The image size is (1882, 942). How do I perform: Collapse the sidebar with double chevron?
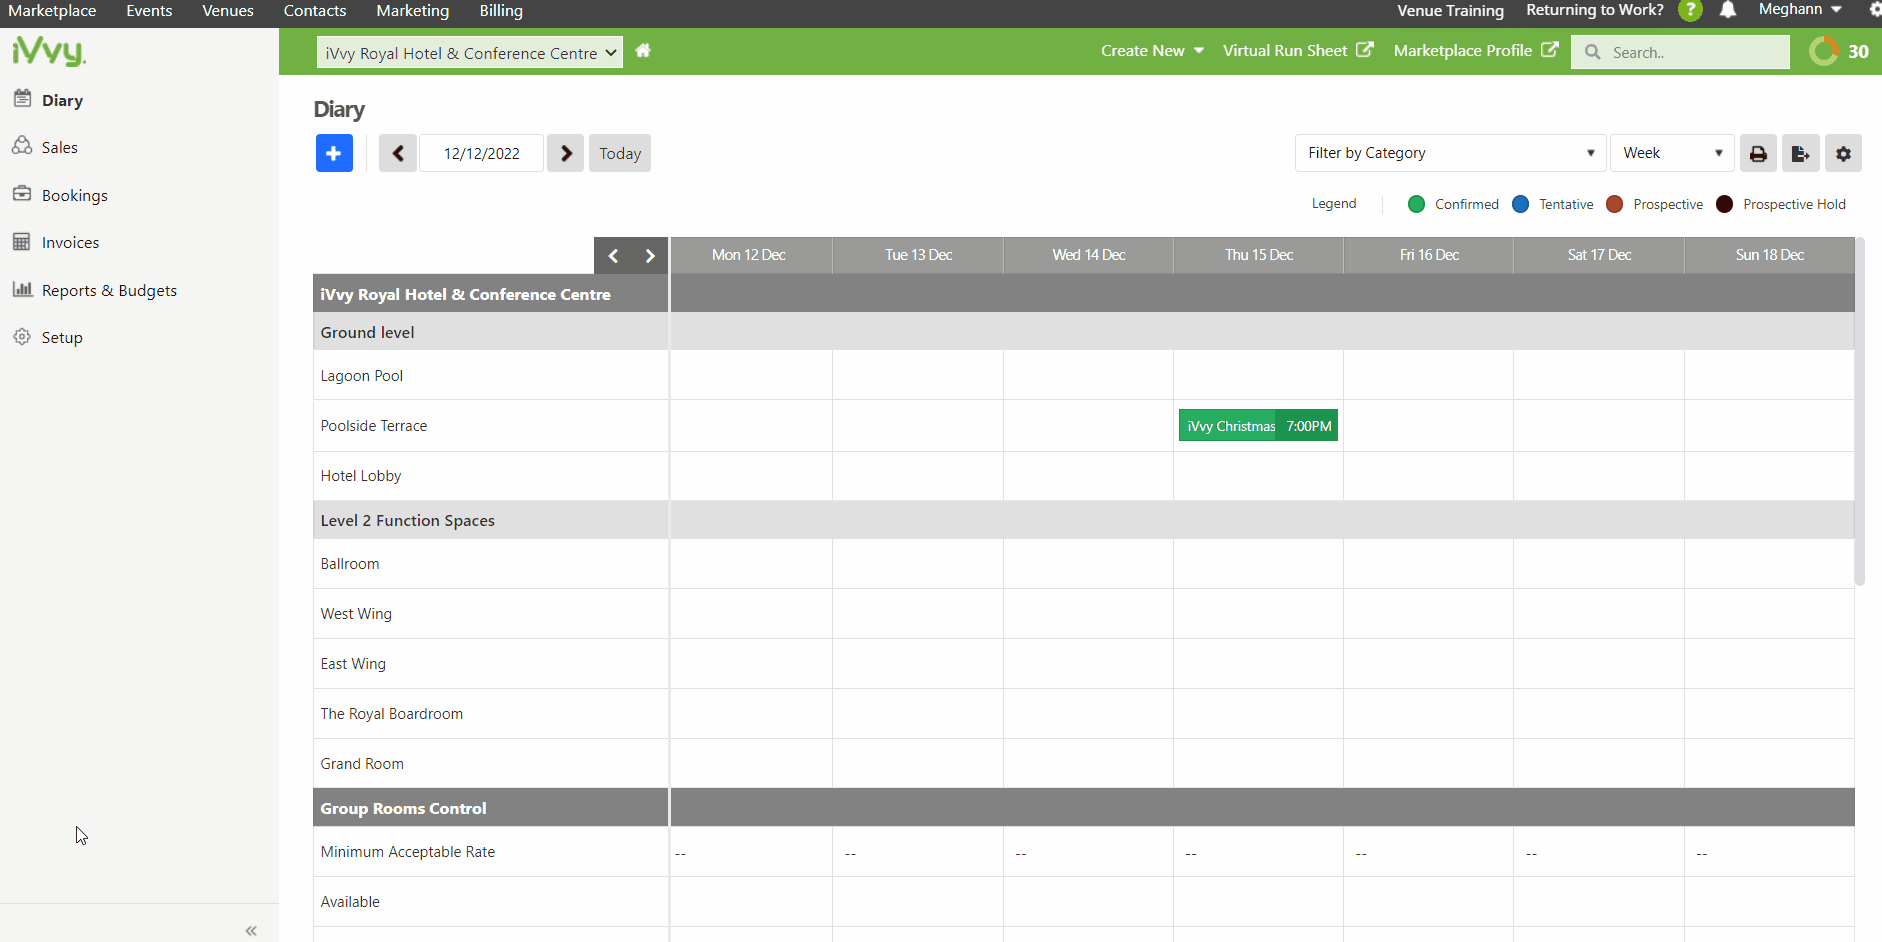tap(251, 931)
